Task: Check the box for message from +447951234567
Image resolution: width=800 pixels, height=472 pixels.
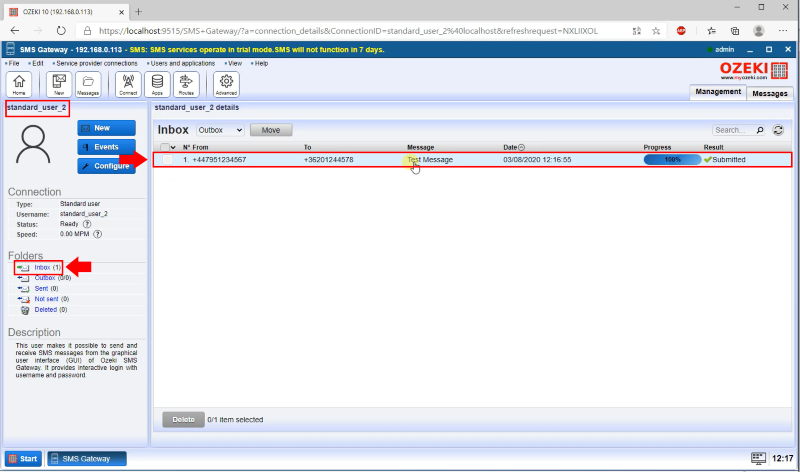Action: (x=167, y=160)
